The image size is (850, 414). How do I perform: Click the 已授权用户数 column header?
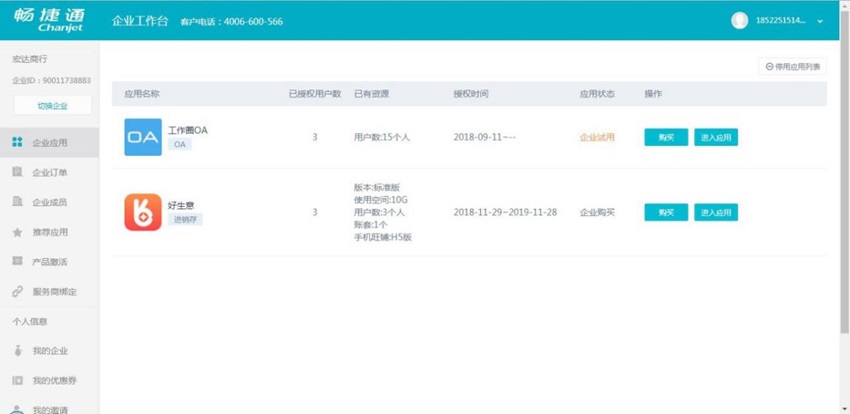[x=315, y=94]
